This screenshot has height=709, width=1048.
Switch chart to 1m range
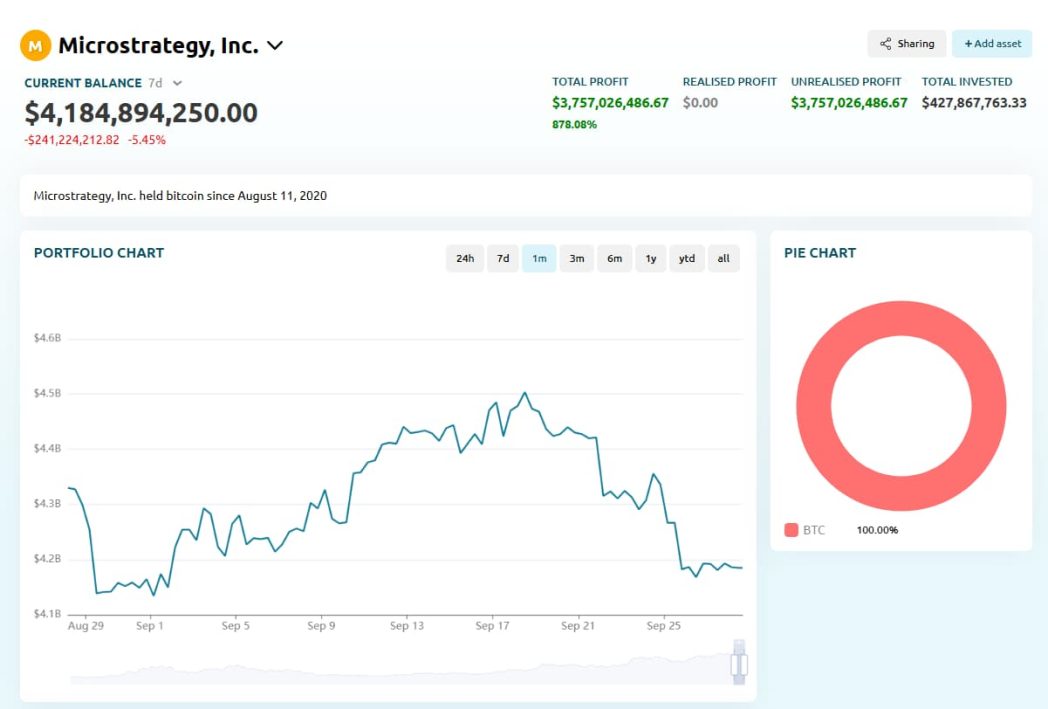click(x=539, y=259)
